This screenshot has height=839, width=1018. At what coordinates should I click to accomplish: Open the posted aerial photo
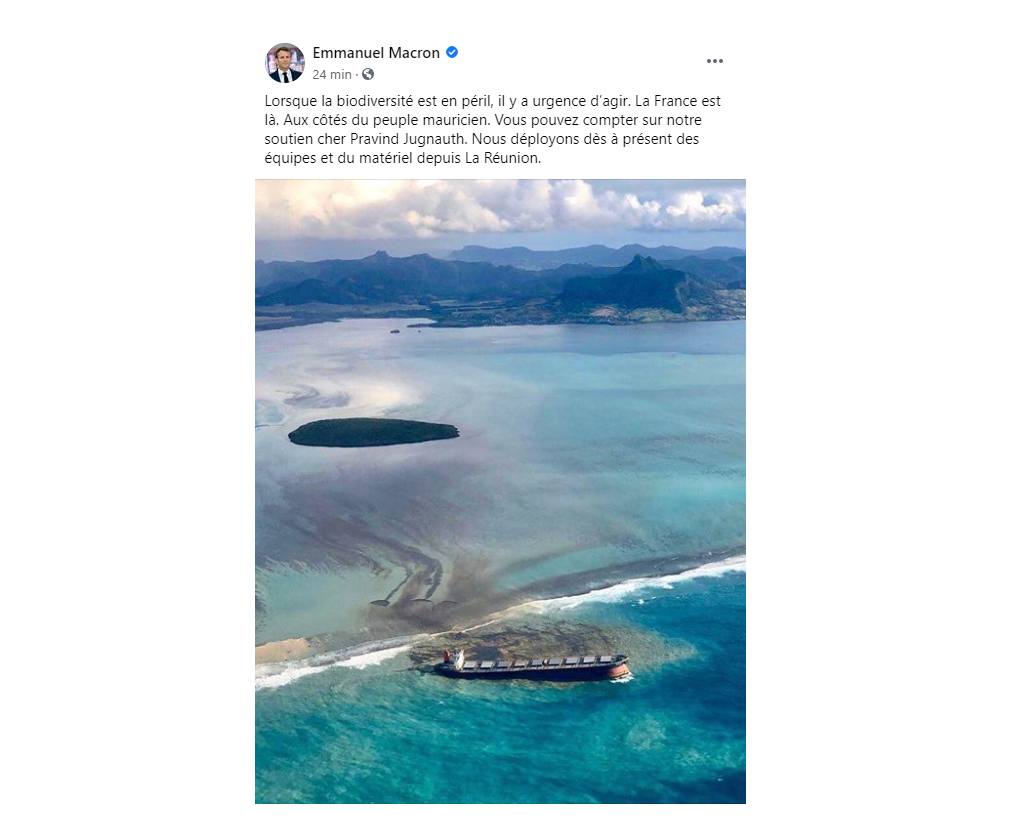click(x=500, y=492)
